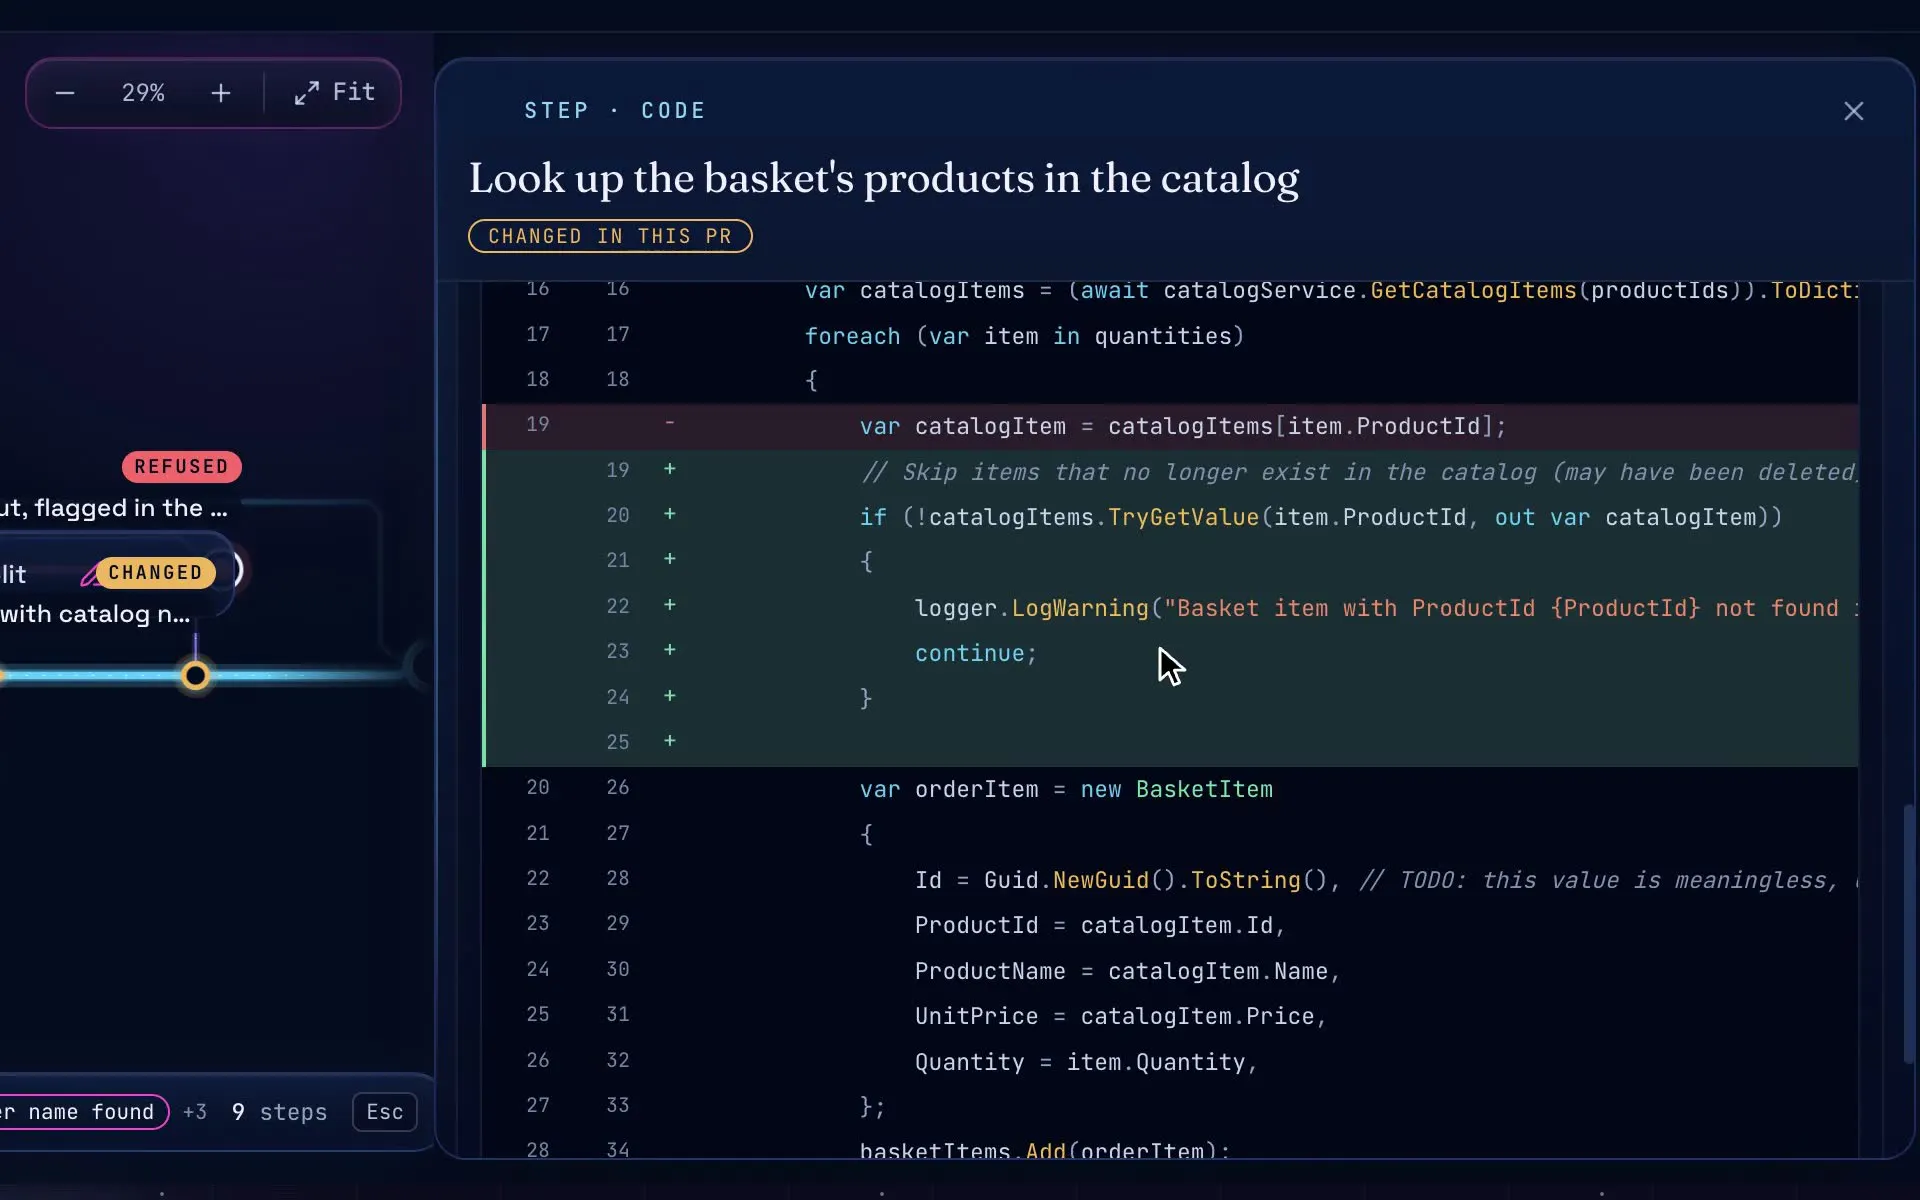
Task: Click the Esc key button
Action: tap(384, 1112)
